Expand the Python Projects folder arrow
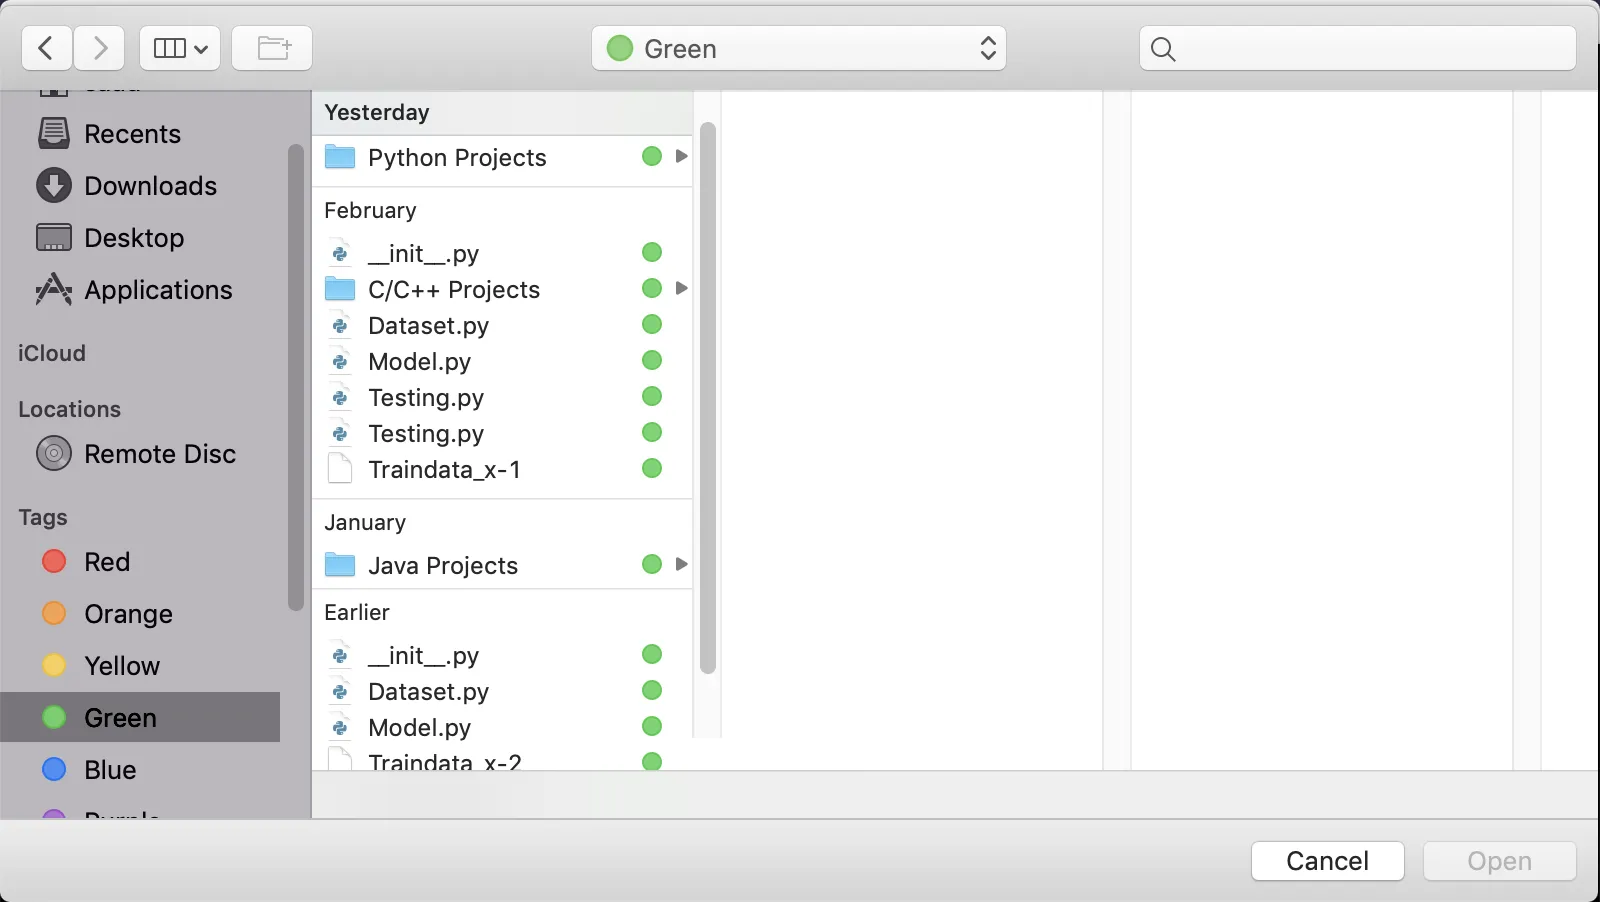The height and width of the screenshot is (902, 1600). (681, 156)
